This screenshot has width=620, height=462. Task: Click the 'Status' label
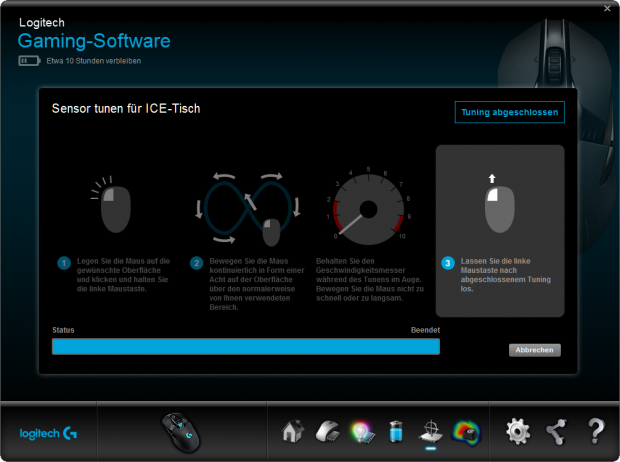pyautogui.click(x=63, y=330)
